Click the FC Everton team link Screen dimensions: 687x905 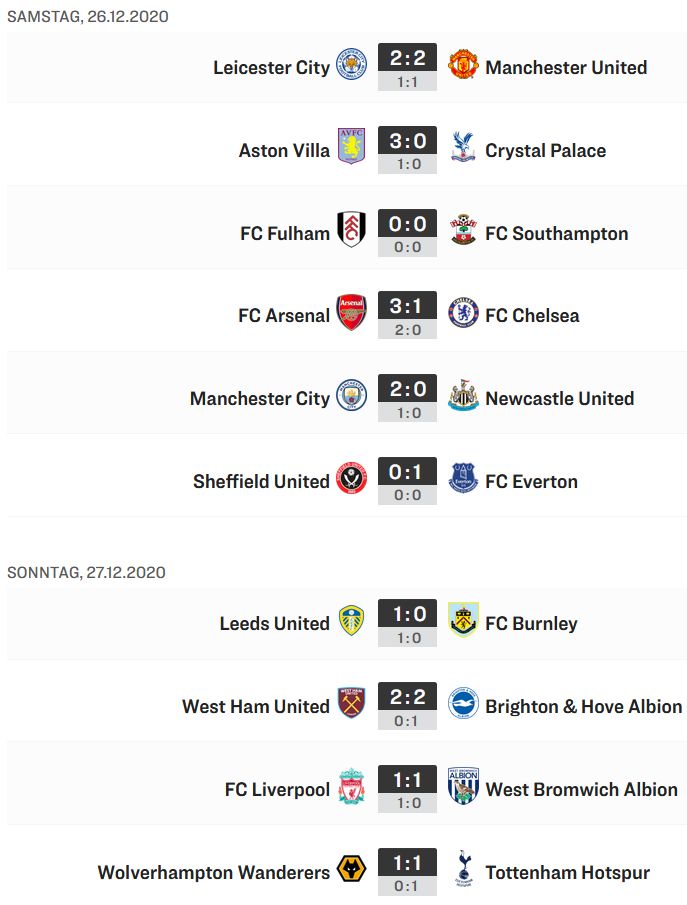(532, 482)
